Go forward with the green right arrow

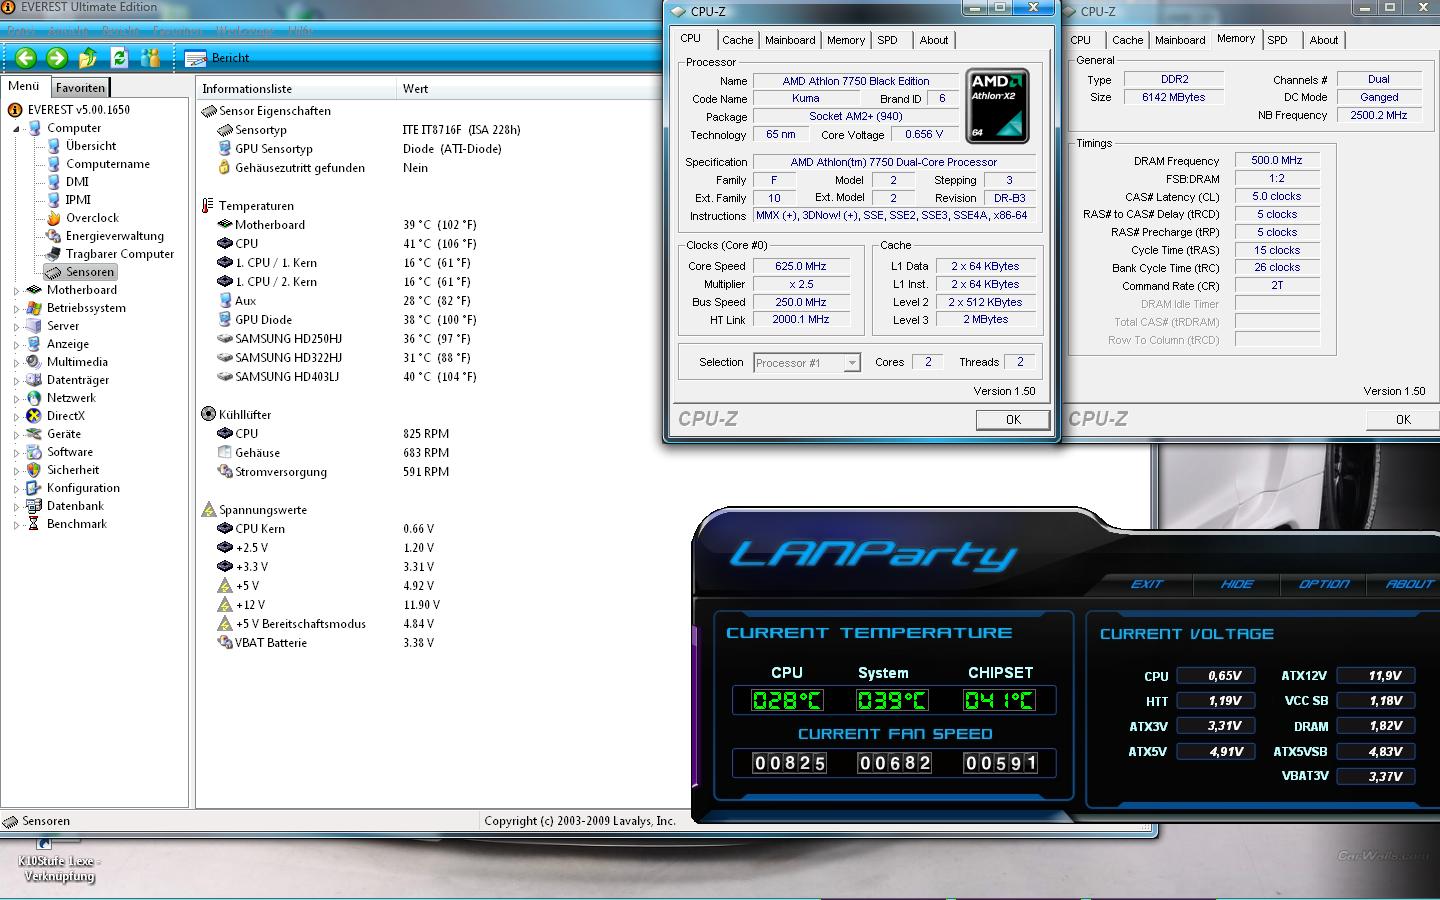(57, 57)
